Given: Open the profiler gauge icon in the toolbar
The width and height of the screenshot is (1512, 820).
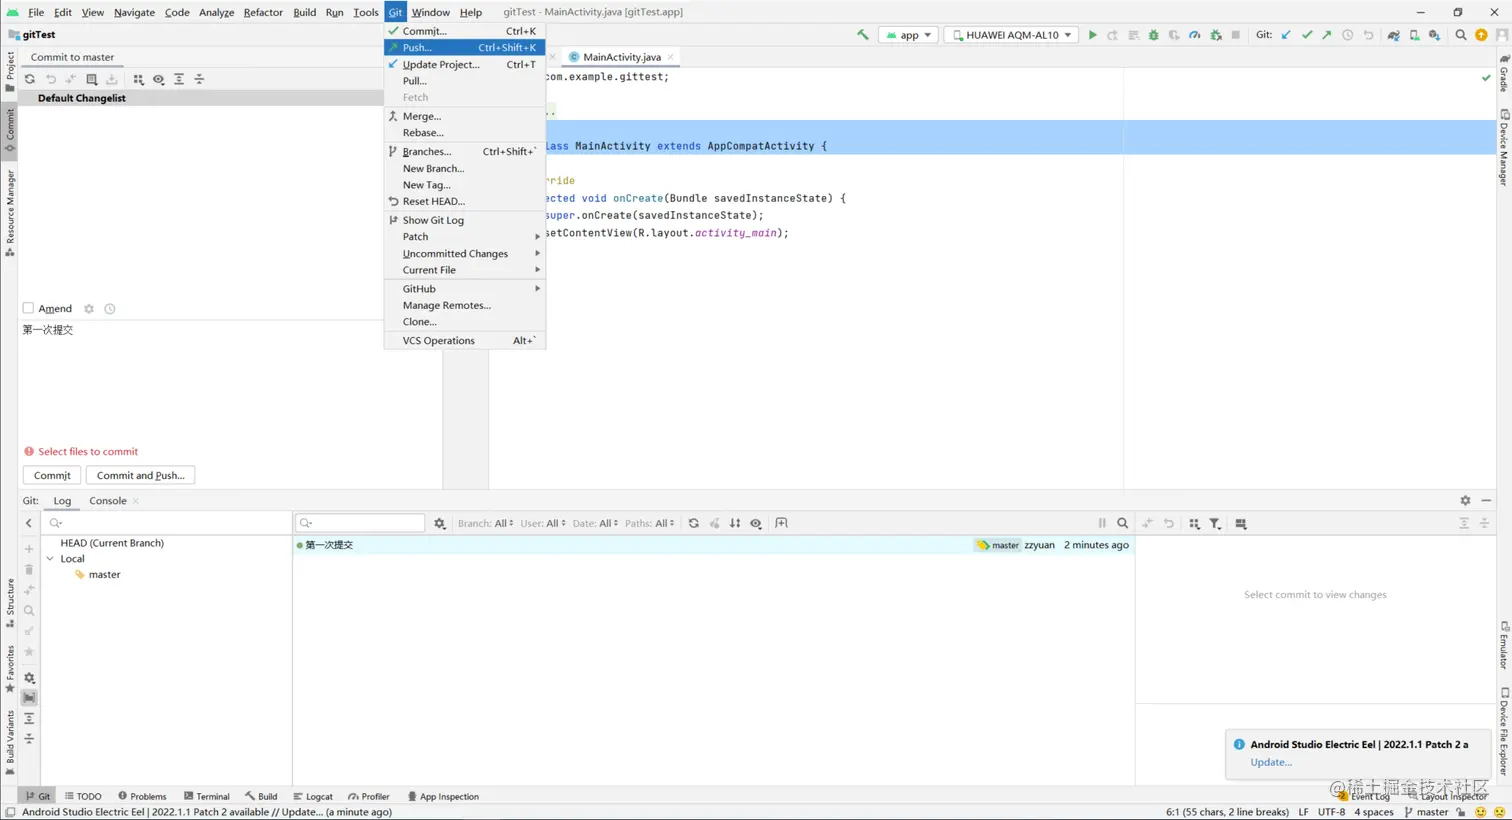Looking at the screenshot, I should tap(1194, 35).
